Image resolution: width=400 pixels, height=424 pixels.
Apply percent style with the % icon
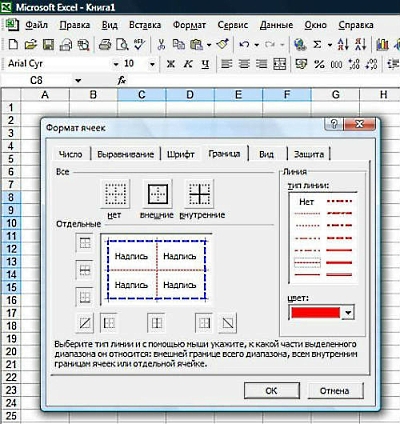pyautogui.click(x=319, y=64)
